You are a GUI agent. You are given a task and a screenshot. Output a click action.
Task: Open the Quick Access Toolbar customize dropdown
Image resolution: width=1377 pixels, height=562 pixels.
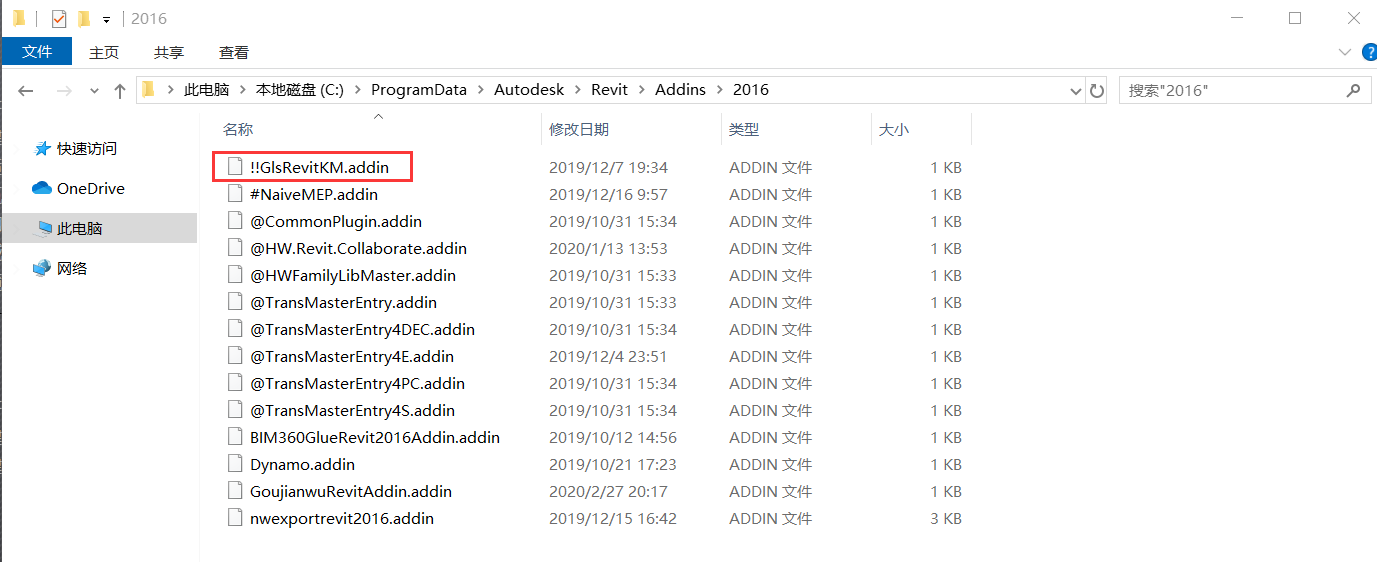(106, 19)
